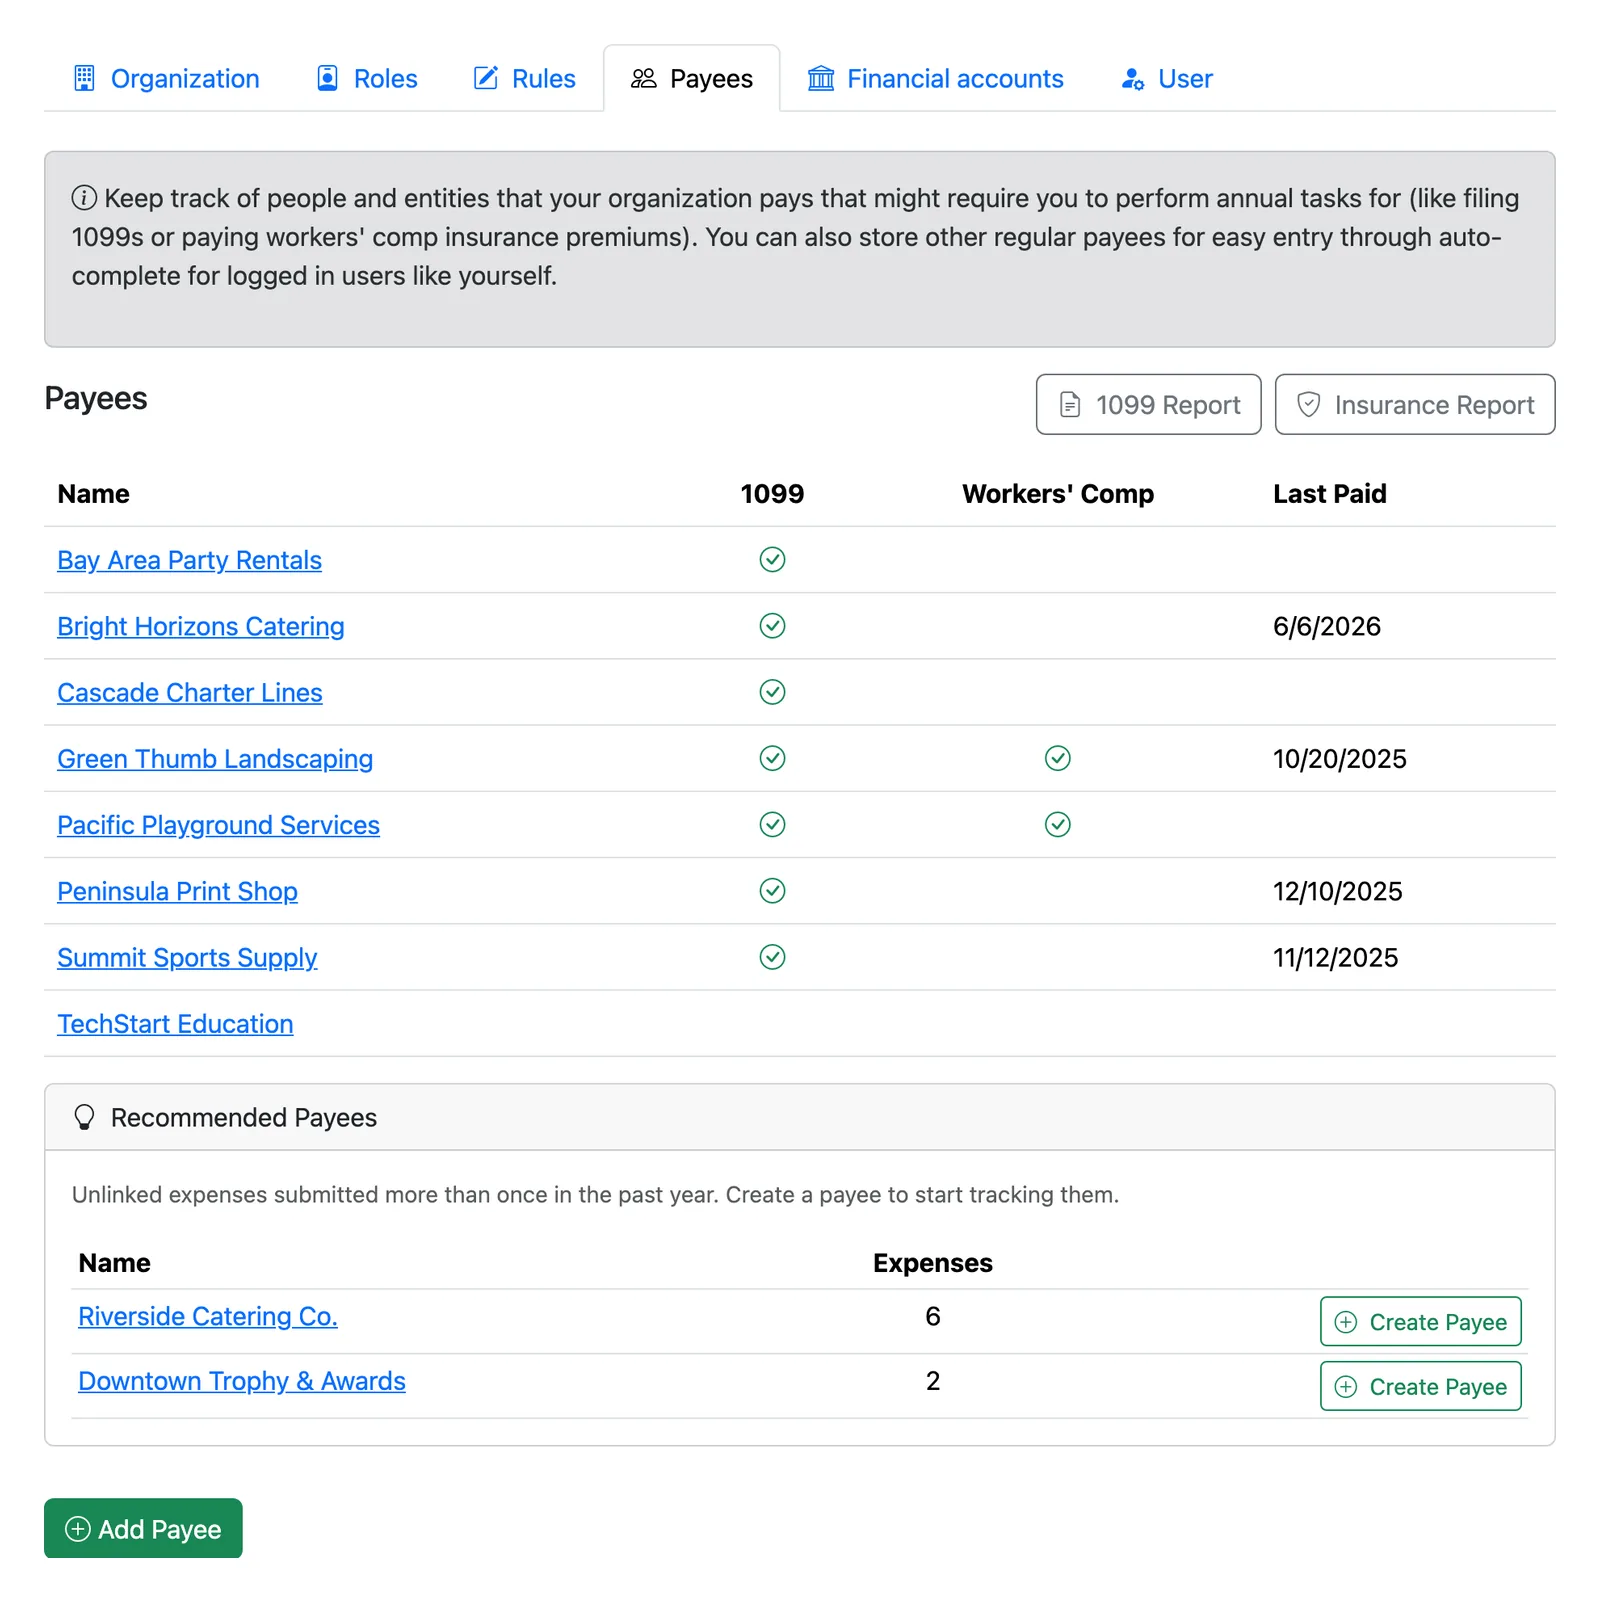The height and width of the screenshot is (1602, 1600).
Task: Open Riverside Catering Co. expenses
Action: 208,1316
